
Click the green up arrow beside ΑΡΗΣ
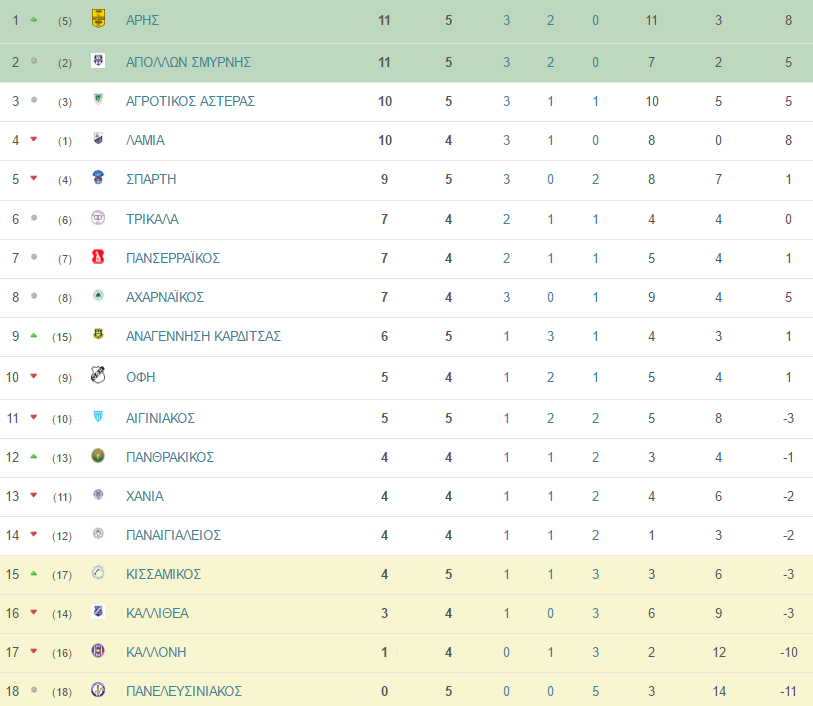tap(34, 20)
